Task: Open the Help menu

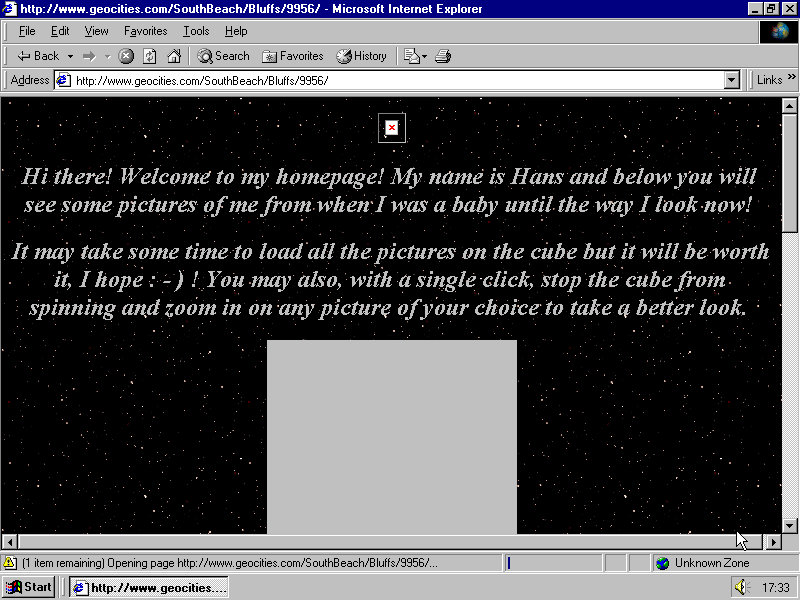Action: click(236, 31)
